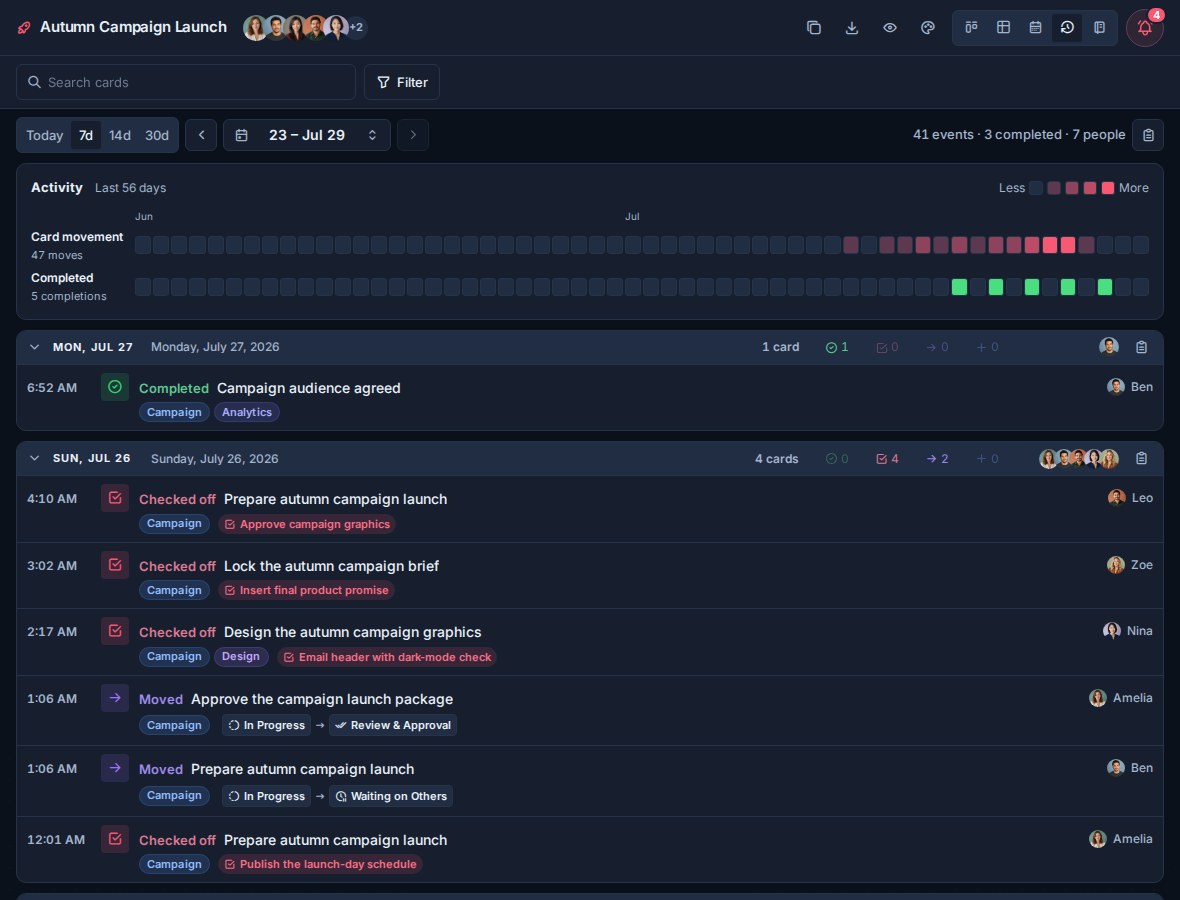Open 'Lock the autumn campaign brief' card
This screenshot has width=1180, height=900.
331,566
